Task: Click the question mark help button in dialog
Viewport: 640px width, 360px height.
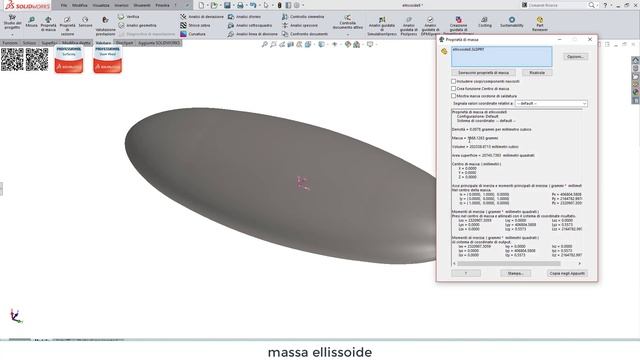Action: point(466,273)
